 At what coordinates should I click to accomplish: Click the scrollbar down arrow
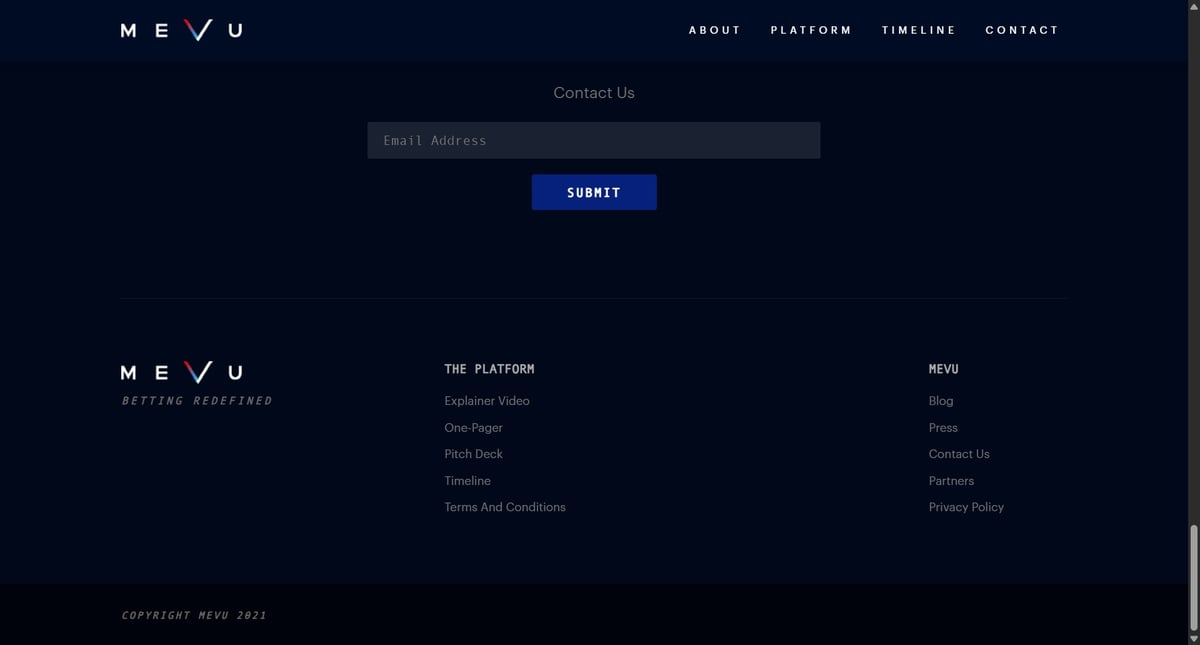point(1192,638)
